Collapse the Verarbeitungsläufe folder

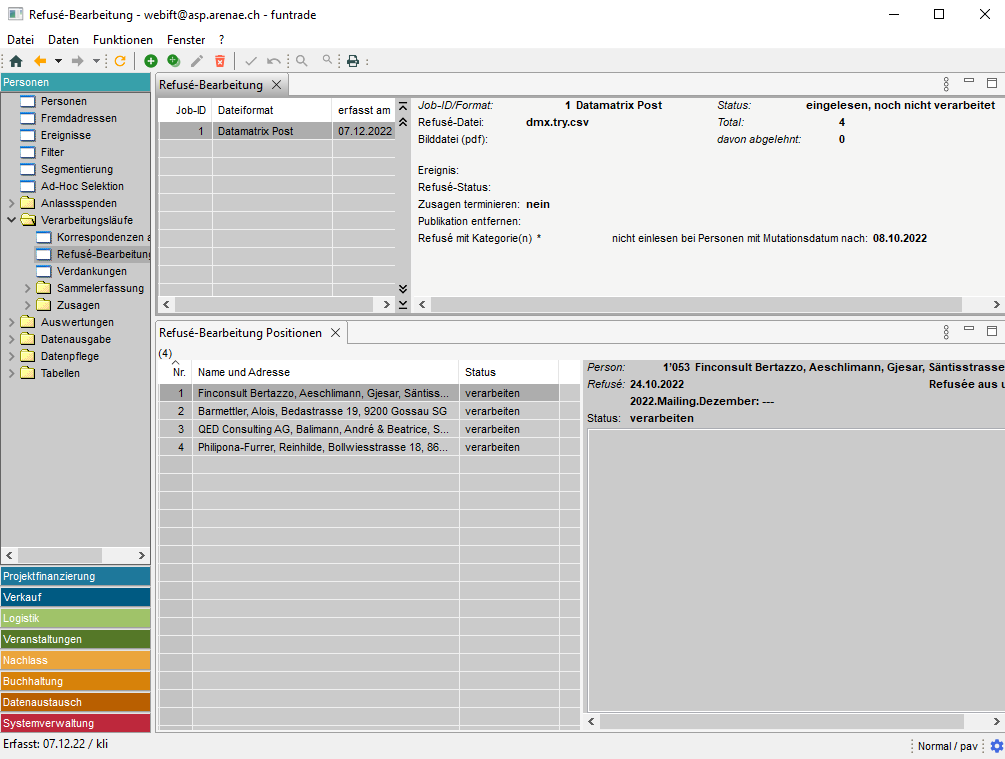[12, 220]
